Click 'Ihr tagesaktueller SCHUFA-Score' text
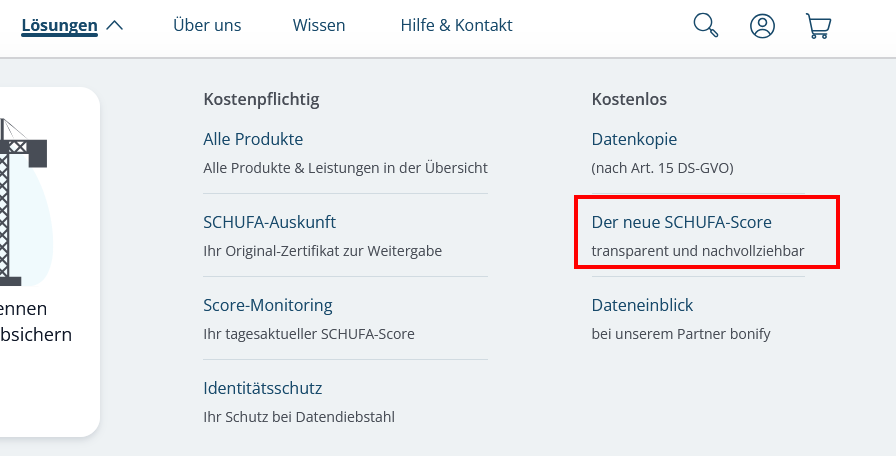896x456 pixels. (x=309, y=334)
